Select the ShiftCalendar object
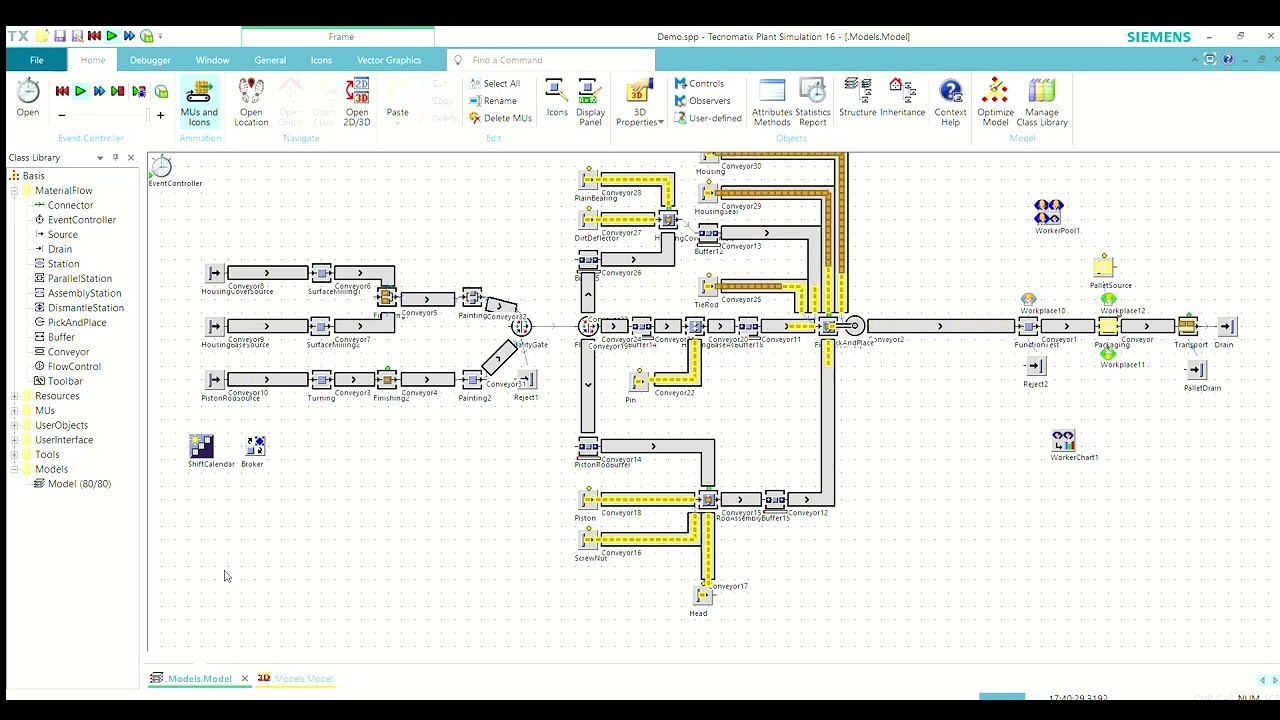 tap(202, 446)
